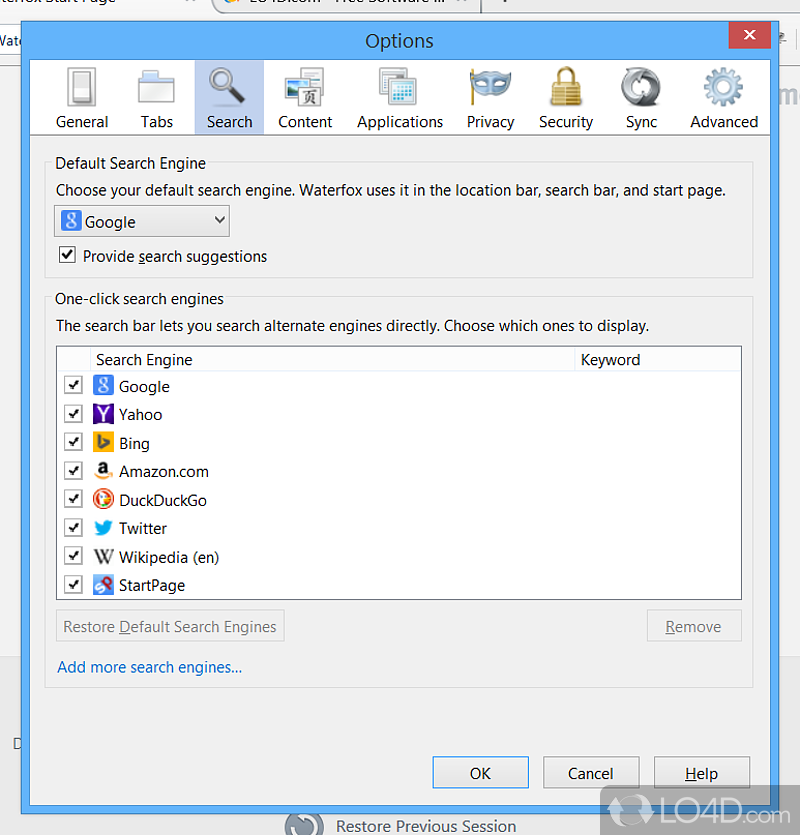This screenshot has height=835, width=800.
Task: Click the Amazon.com icon in engine list
Action: click(x=103, y=471)
